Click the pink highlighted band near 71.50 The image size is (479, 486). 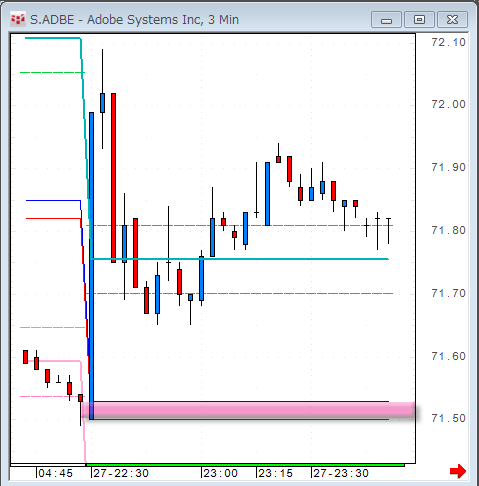[x=248, y=410]
